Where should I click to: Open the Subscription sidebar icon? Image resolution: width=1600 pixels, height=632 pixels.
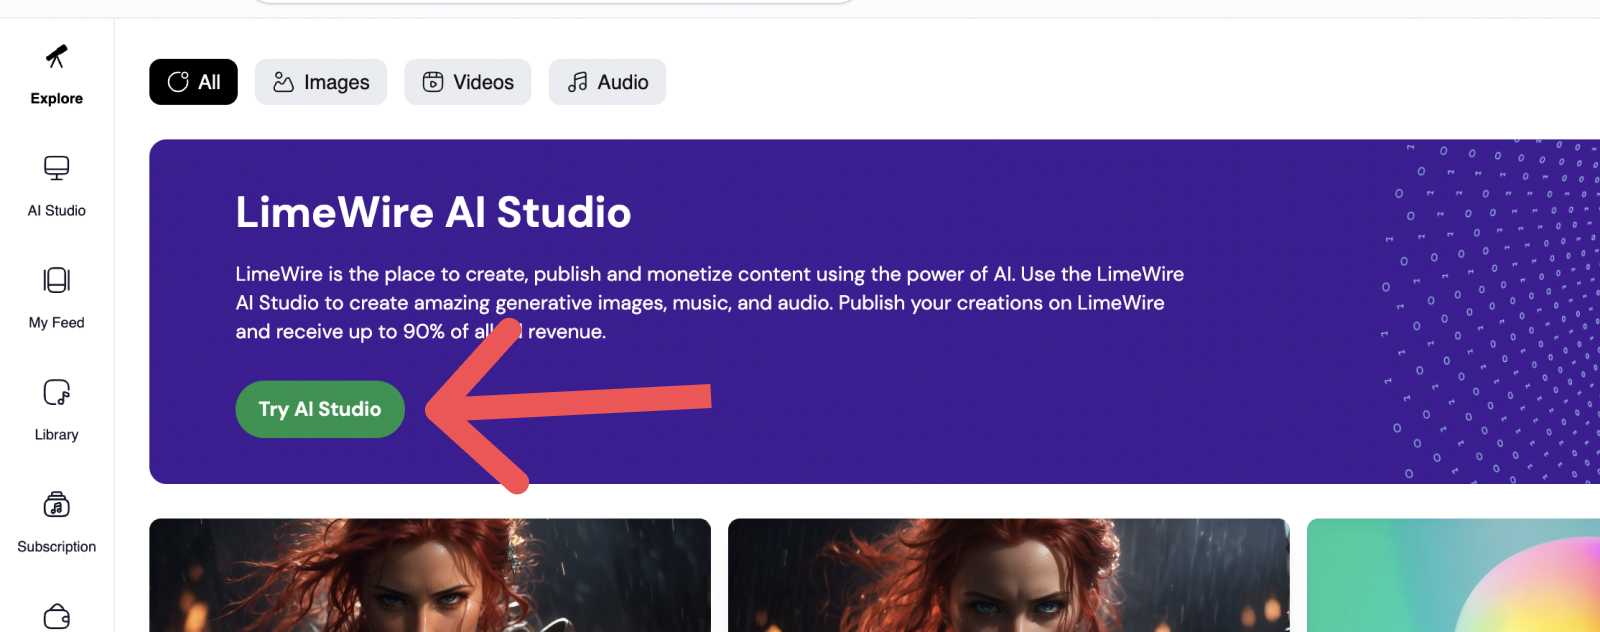click(x=57, y=504)
